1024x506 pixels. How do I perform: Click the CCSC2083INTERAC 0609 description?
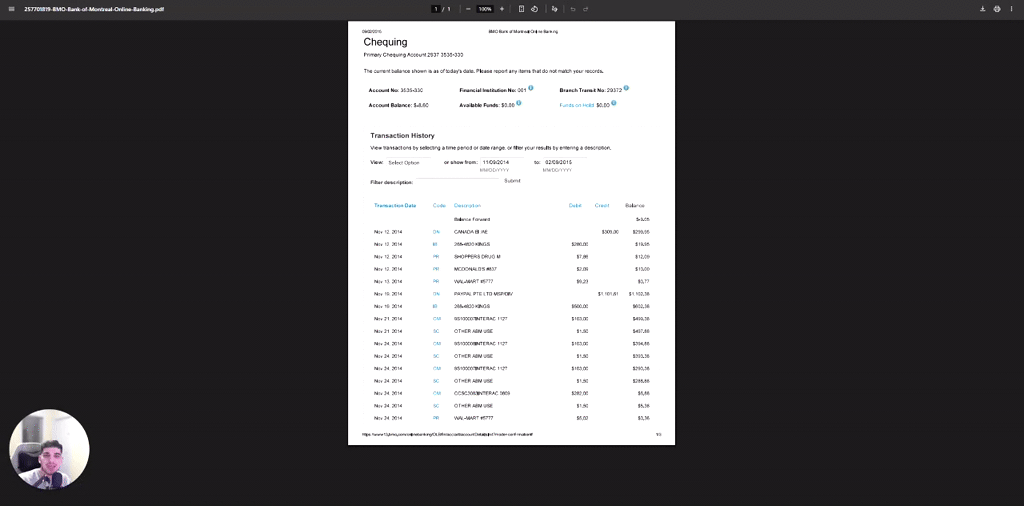point(482,393)
